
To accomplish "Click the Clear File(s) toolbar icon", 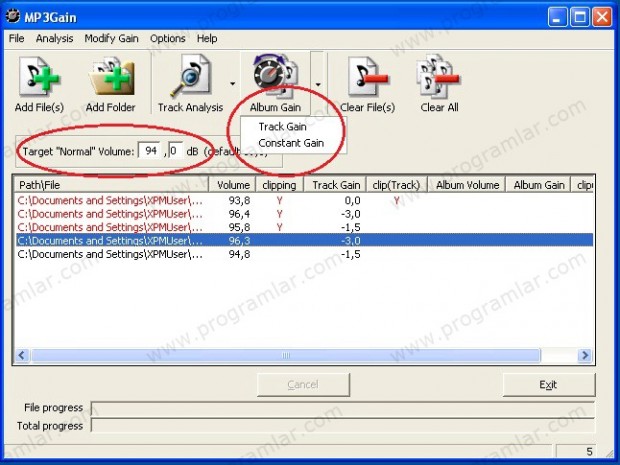I will [x=367, y=76].
